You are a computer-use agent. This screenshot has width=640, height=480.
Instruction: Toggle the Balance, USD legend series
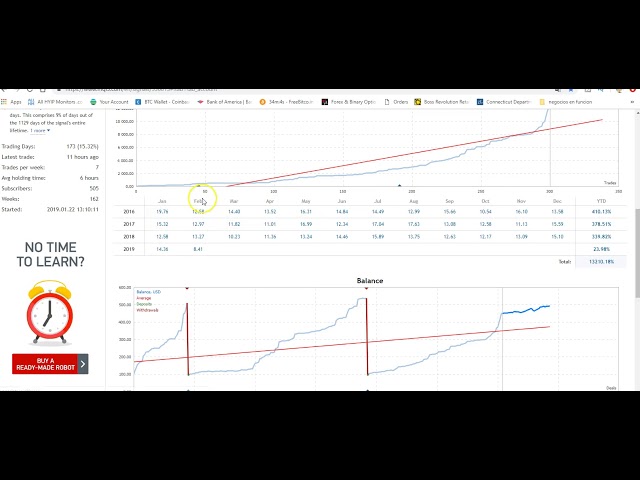[x=148, y=291]
